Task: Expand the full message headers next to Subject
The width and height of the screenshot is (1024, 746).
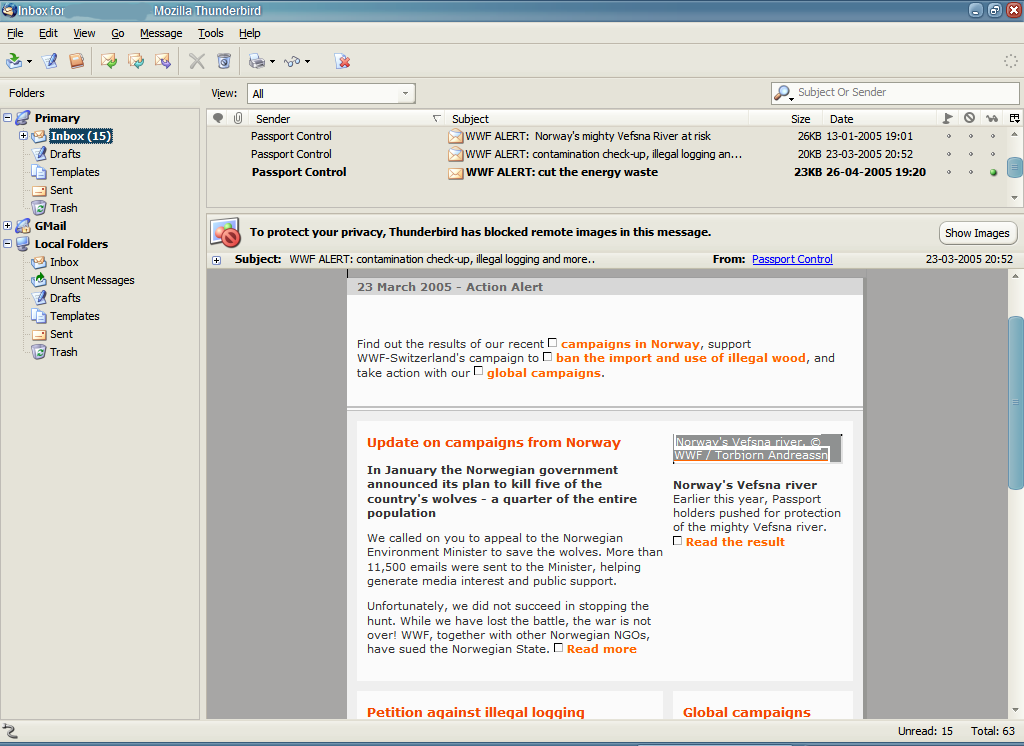Action: (x=217, y=260)
